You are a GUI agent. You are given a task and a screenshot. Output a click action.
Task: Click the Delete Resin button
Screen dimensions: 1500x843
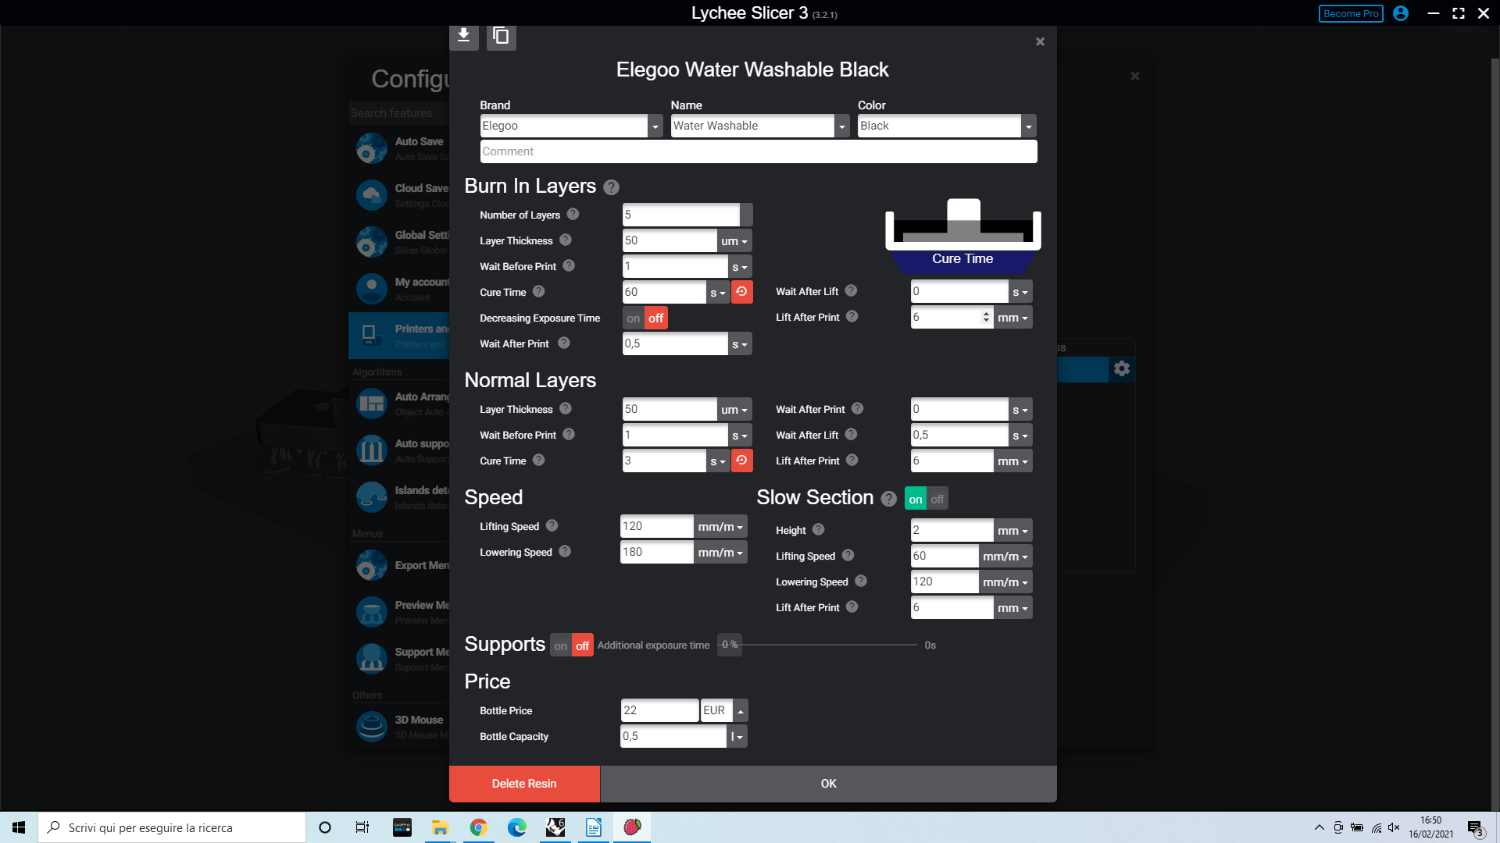524,784
